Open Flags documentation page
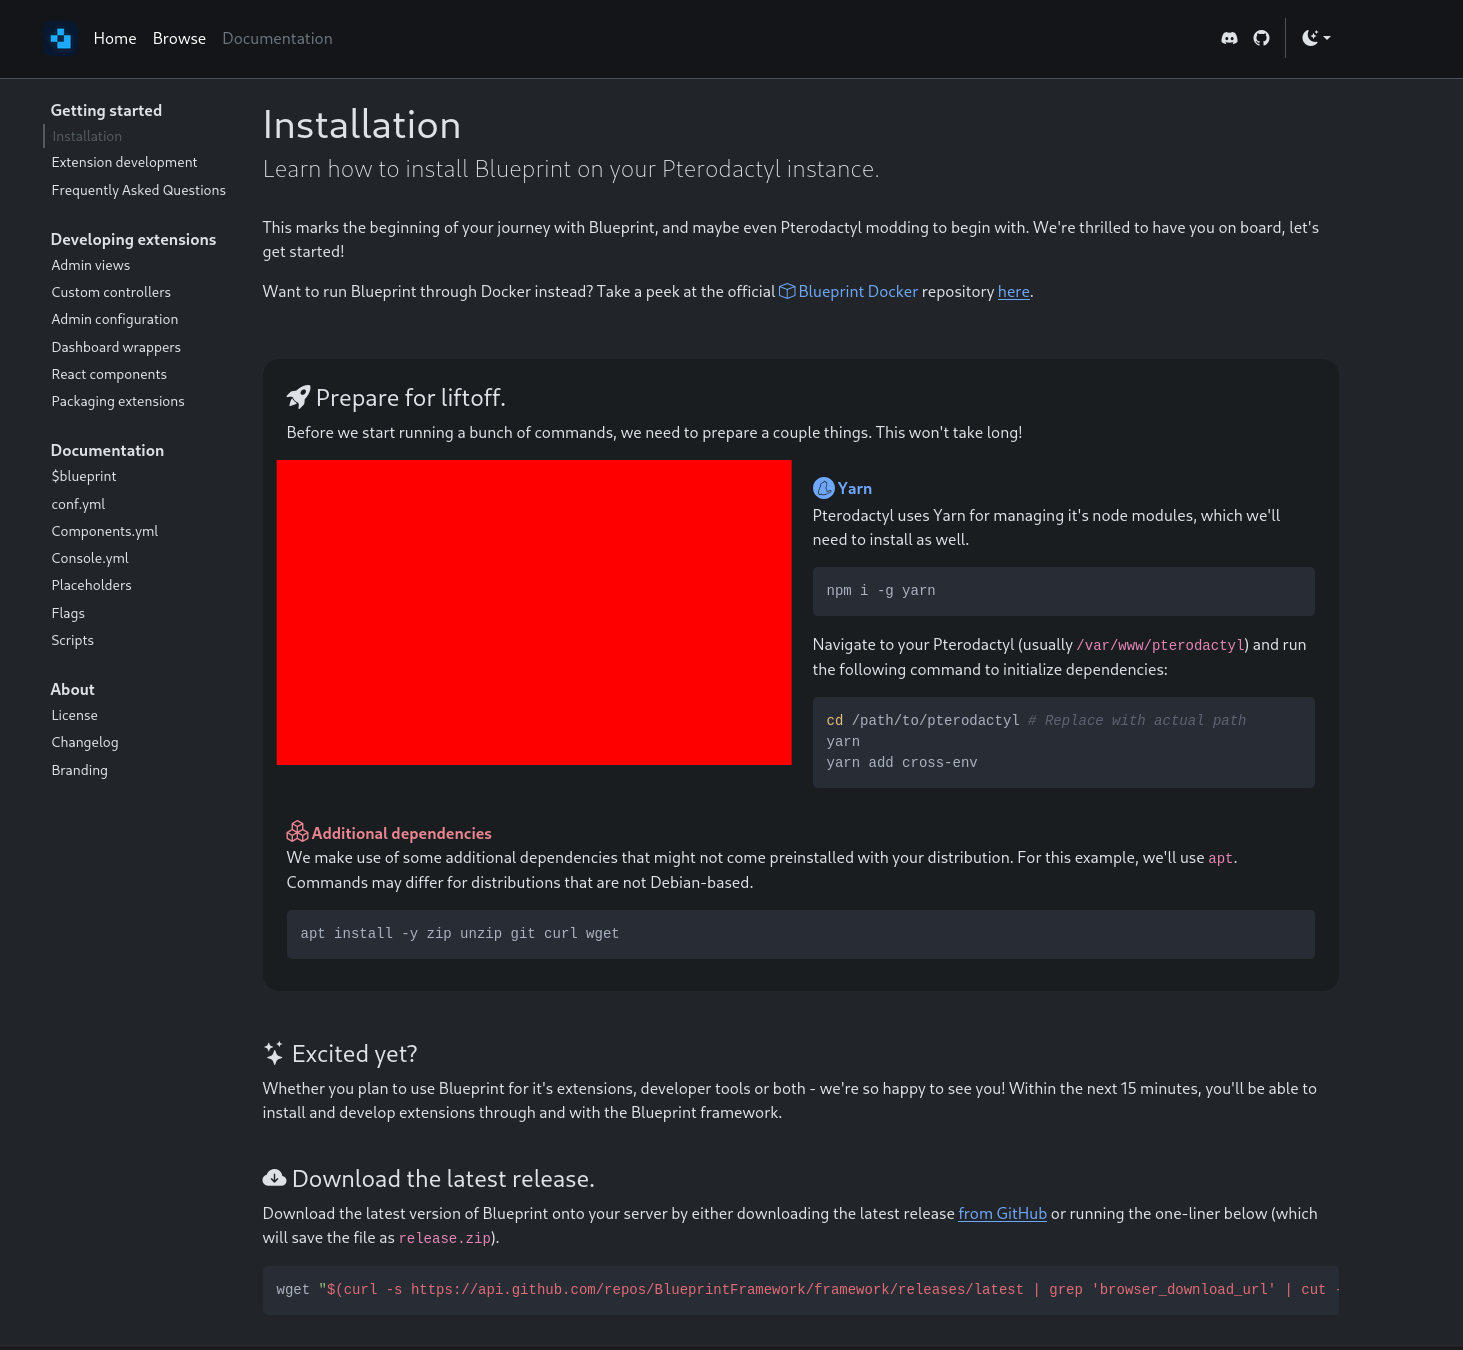Screen dimensions: 1463x1350 click(68, 613)
